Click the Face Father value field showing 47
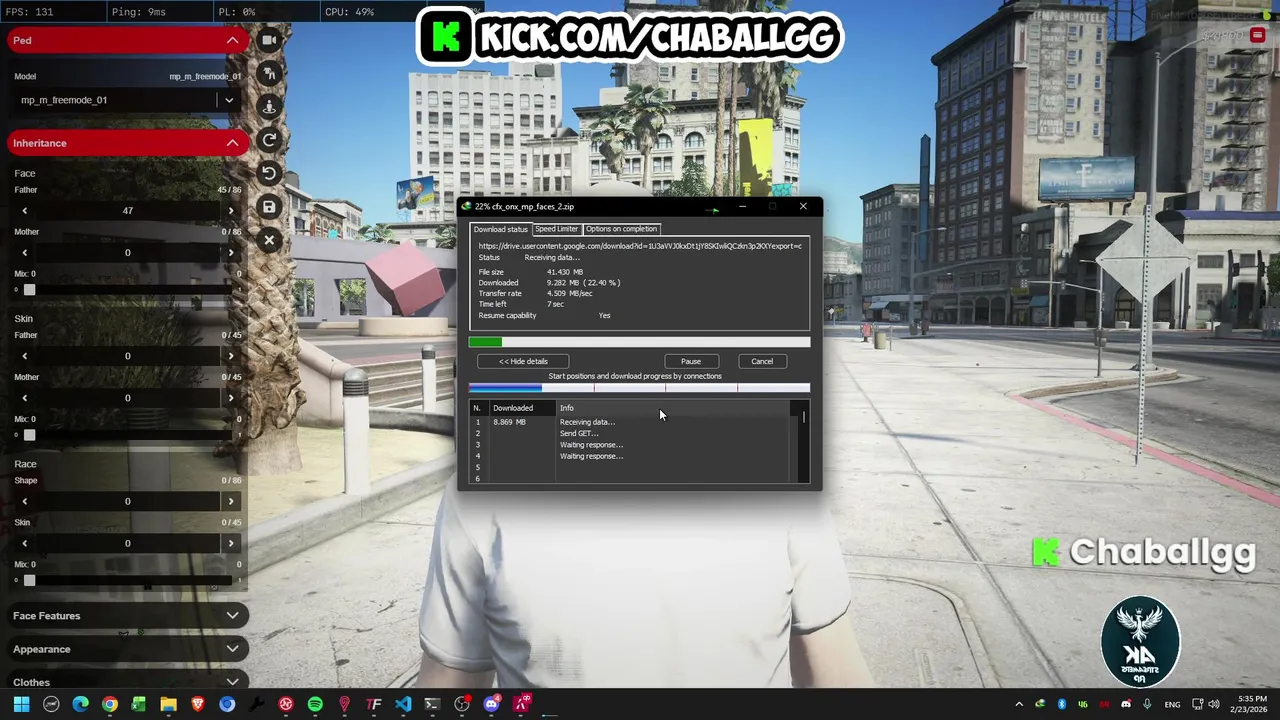Image resolution: width=1280 pixels, height=720 pixels. [127, 211]
